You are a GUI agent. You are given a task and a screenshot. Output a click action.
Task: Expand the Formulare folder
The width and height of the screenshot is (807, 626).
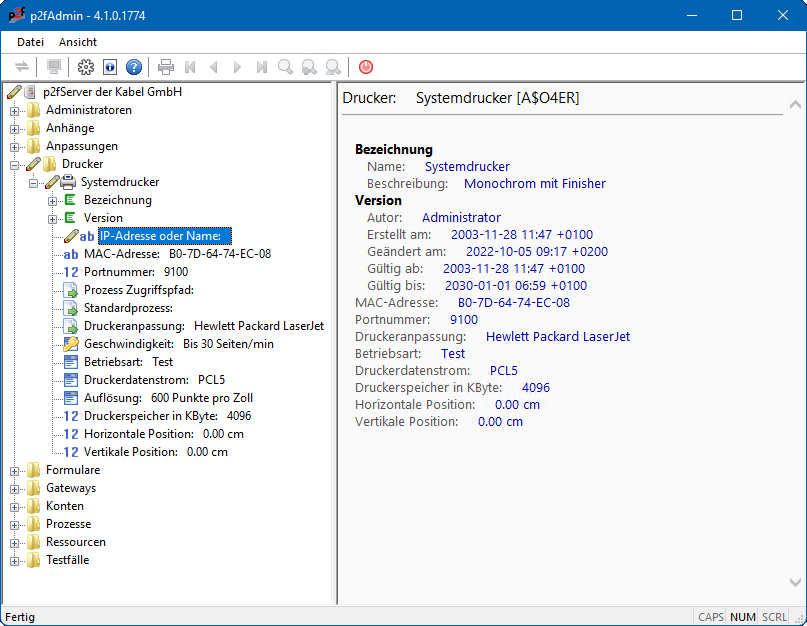15,470
